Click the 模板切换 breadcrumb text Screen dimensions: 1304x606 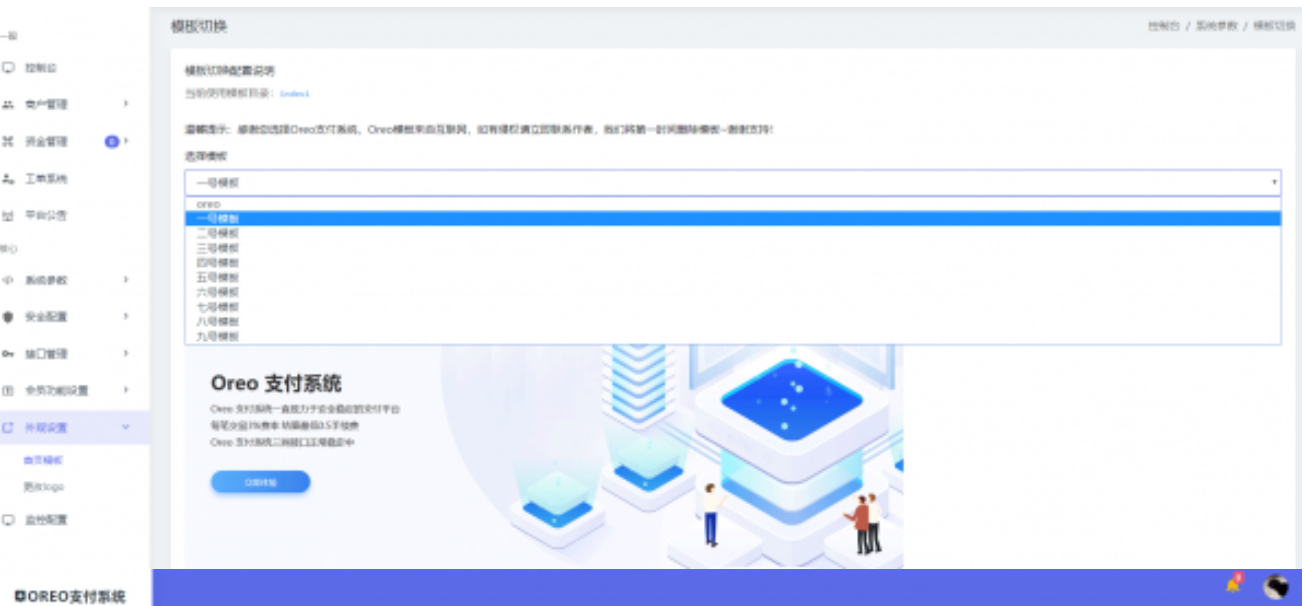[x=1274, y=26]
